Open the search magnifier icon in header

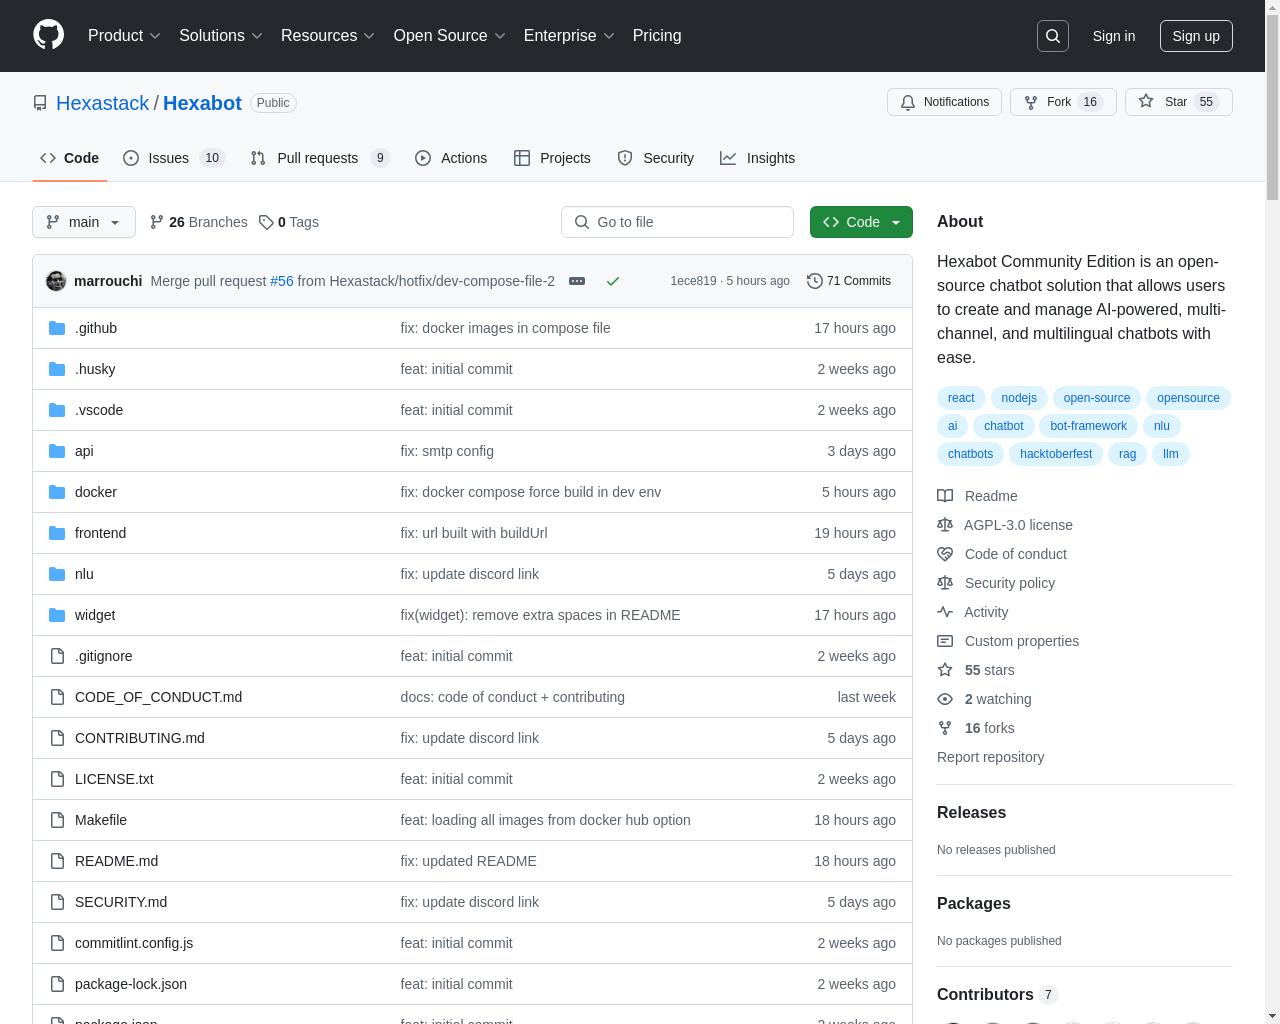1053,36
